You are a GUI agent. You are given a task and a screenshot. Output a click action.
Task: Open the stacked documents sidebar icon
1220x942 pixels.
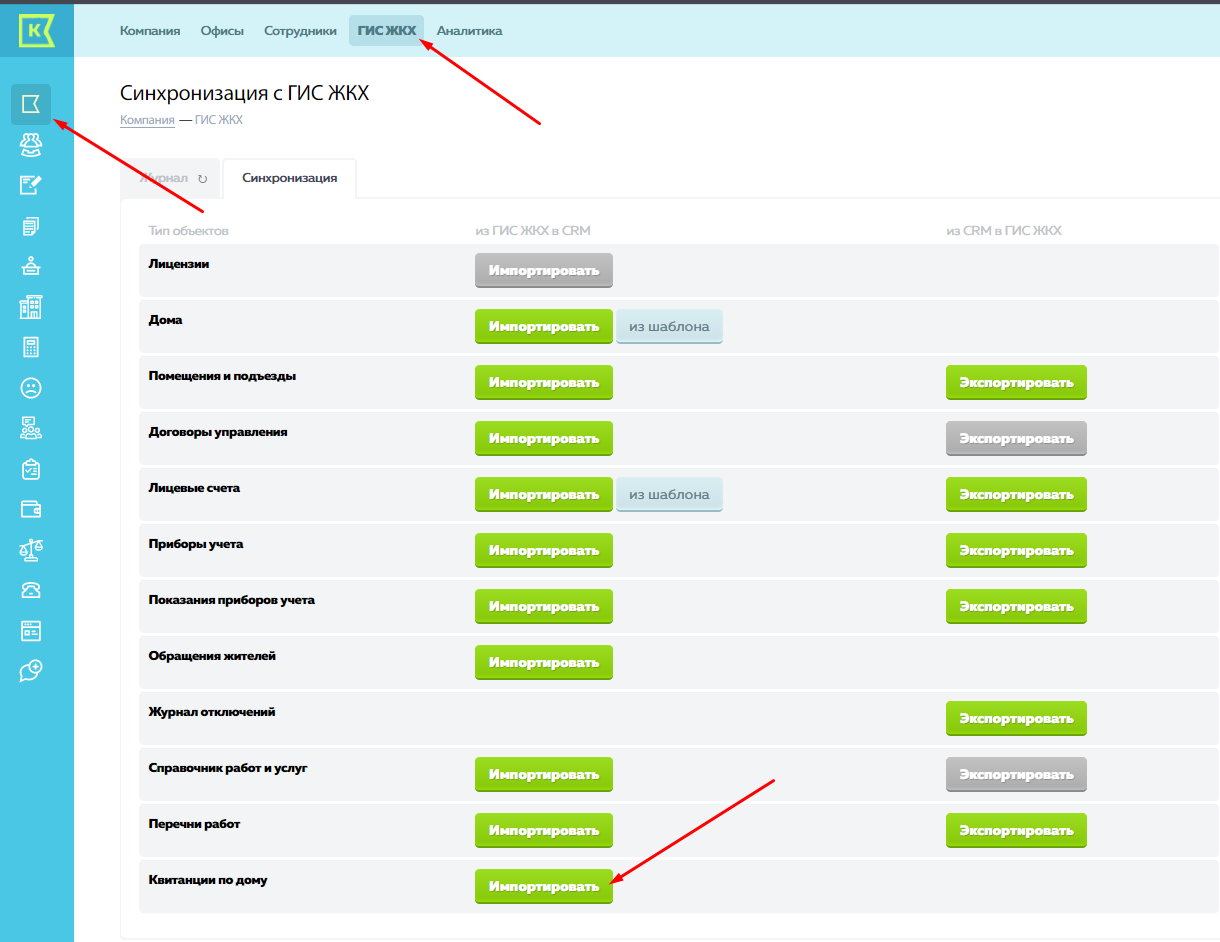pyautogui.click(x=31, y=226)
